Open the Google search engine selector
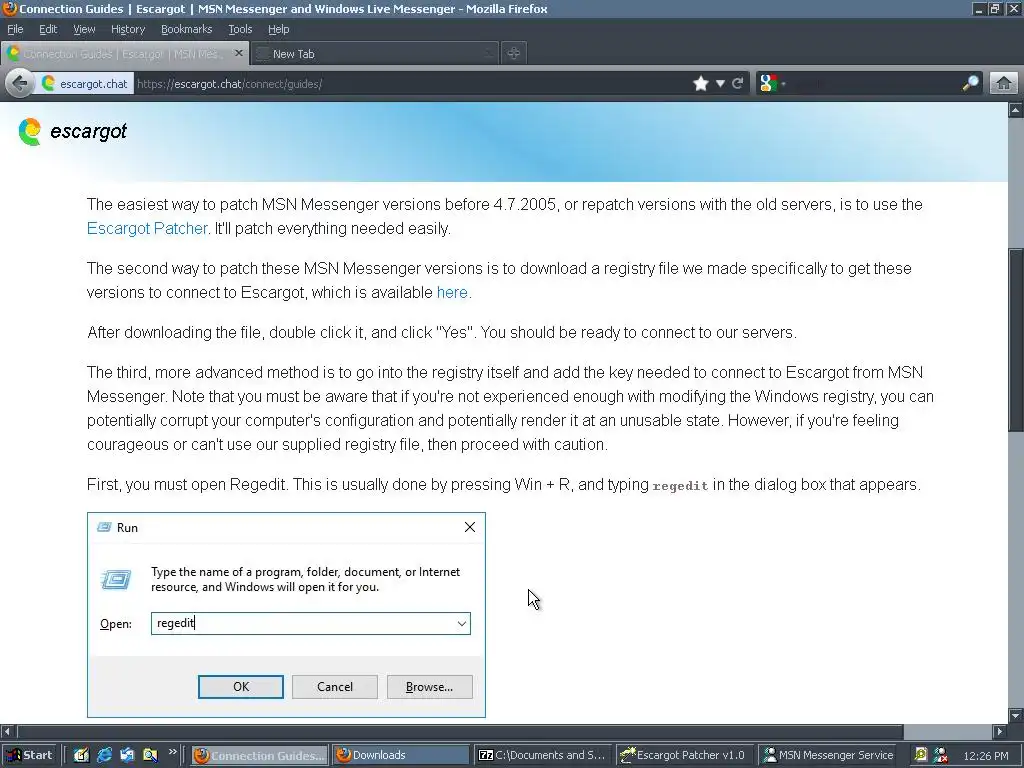Image resolution: width=1024 pixels, height=768 pixels. coord(772,84)
